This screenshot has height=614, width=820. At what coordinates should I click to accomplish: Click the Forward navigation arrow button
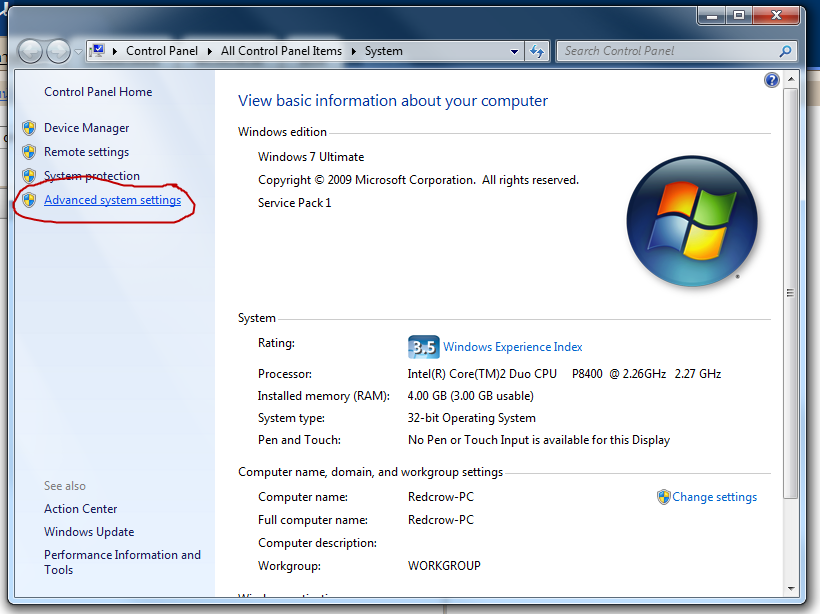58,51
